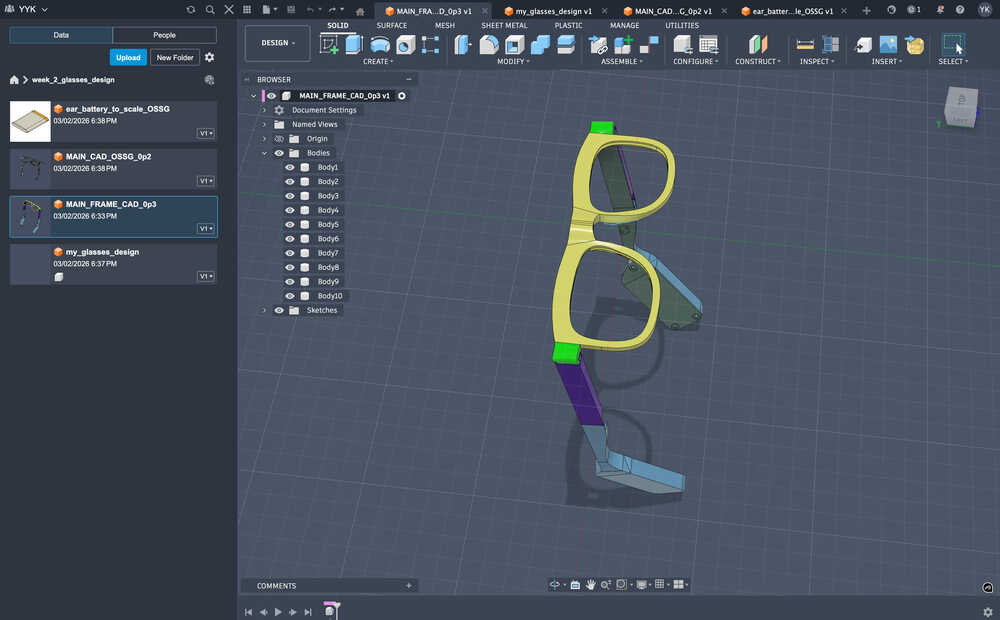Viewport: 1000px width, 620px height.
Task: Expand the Named Views folder
Action: 263,124
